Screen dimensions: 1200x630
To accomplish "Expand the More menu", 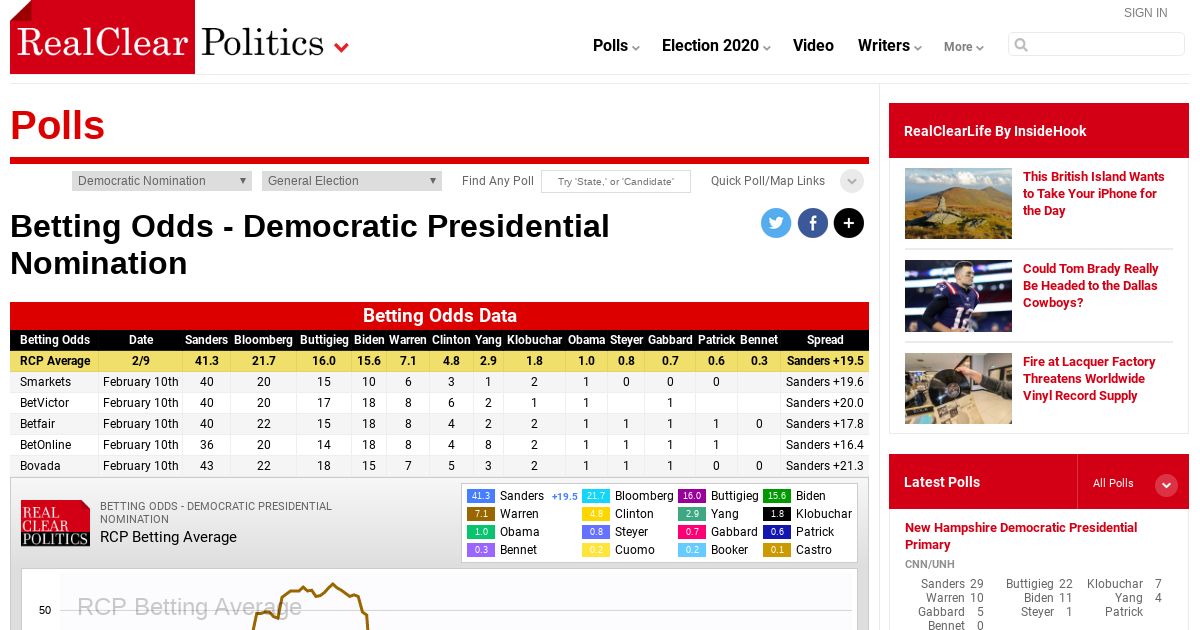I will [x=963, y=47].
